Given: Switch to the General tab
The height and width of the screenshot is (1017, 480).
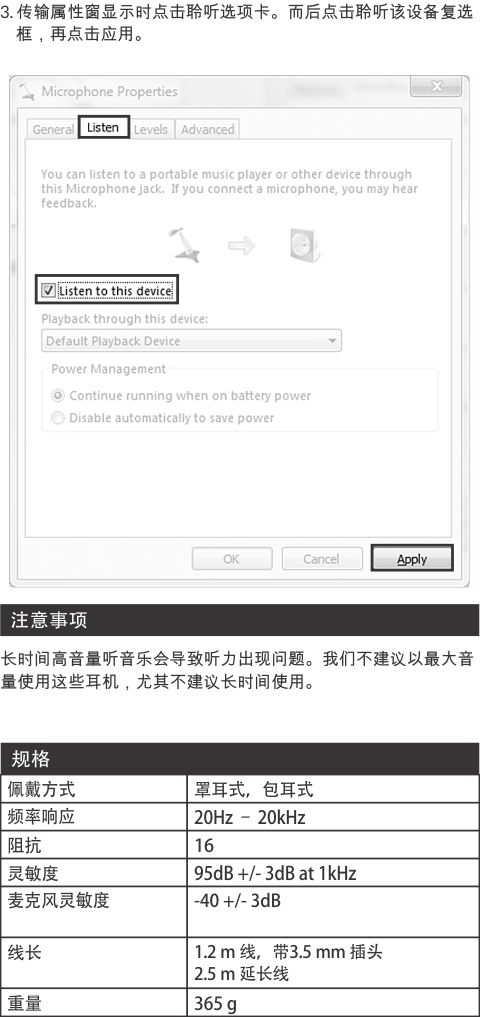Looking at the screenshot, I should (x=53, y=129).
